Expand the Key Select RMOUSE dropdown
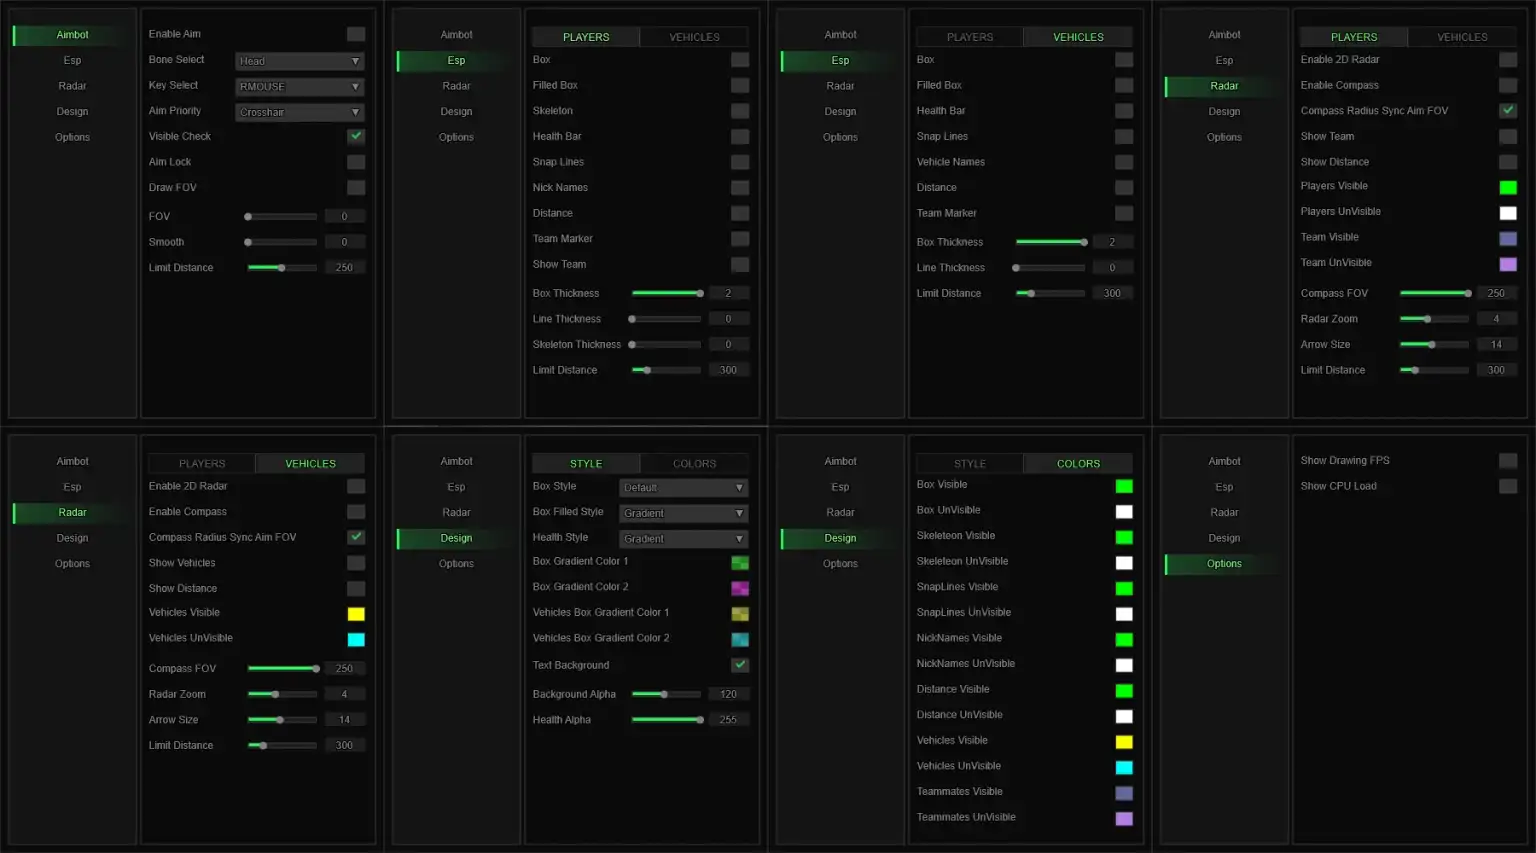The height and width of the screenshot is (853, 1536). click(x=299, y=87)
